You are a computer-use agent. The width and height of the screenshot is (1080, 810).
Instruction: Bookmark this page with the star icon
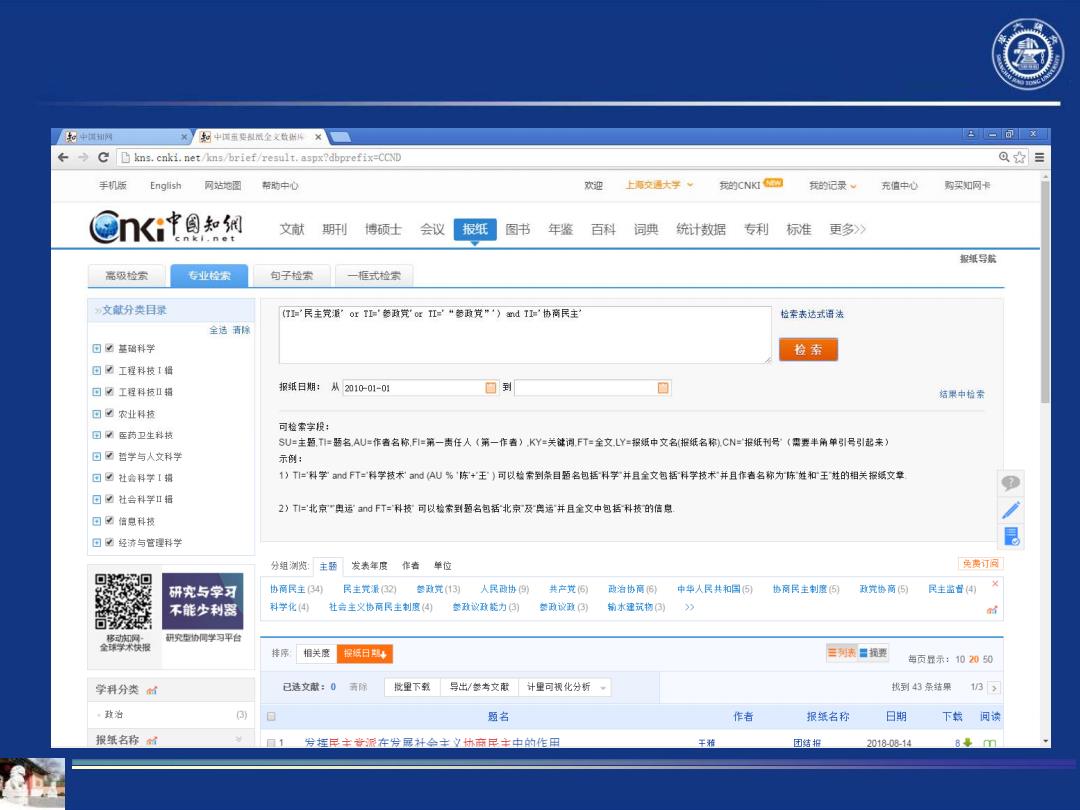(x=1019, y=158)
